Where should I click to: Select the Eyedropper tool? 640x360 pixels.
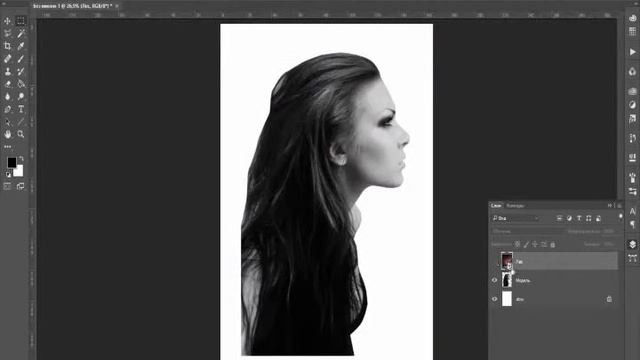click(20, 46)
